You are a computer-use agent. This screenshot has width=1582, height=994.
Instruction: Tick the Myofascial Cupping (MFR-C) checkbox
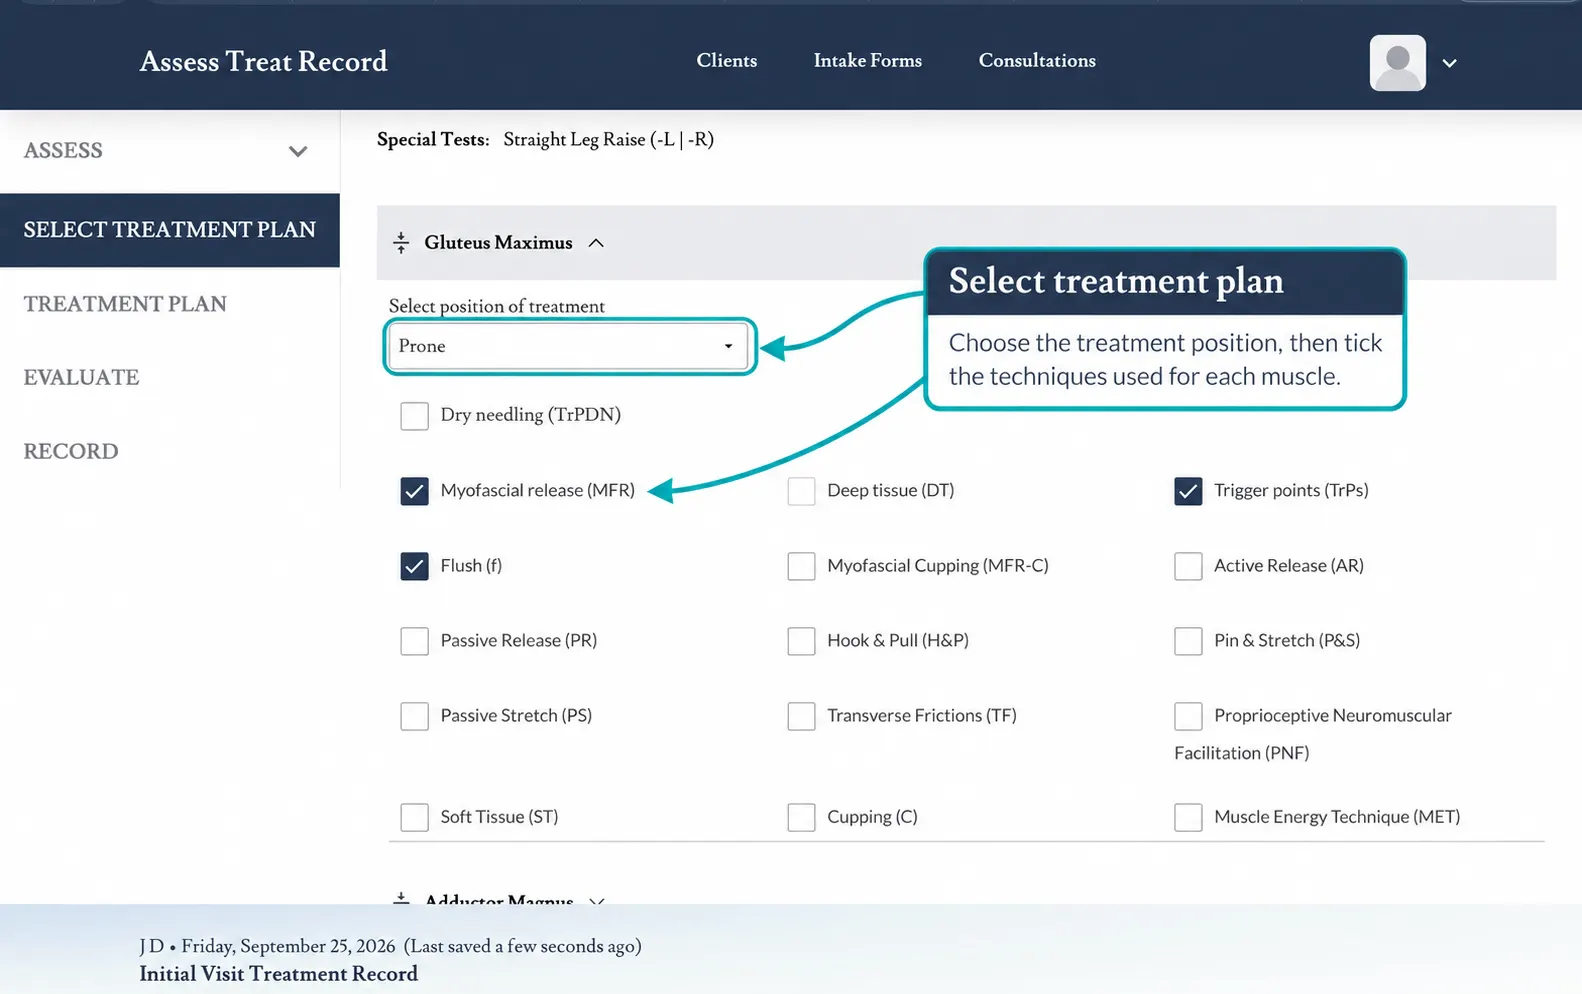pyautogui.click(x=801, y=566)
